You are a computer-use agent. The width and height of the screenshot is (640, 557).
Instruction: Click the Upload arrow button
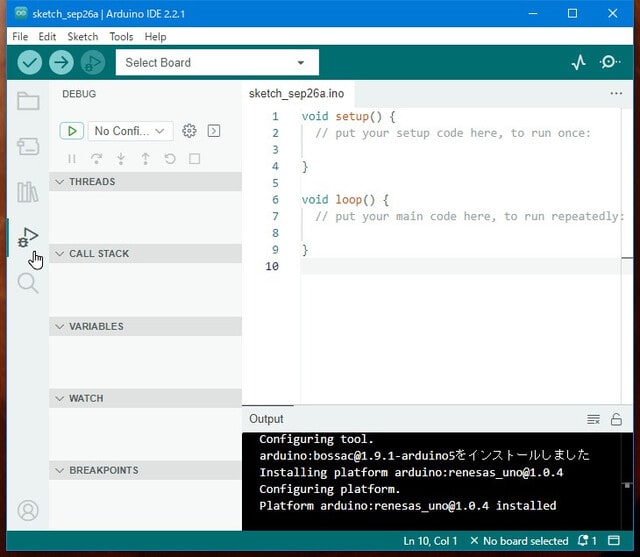coord(61,62)
